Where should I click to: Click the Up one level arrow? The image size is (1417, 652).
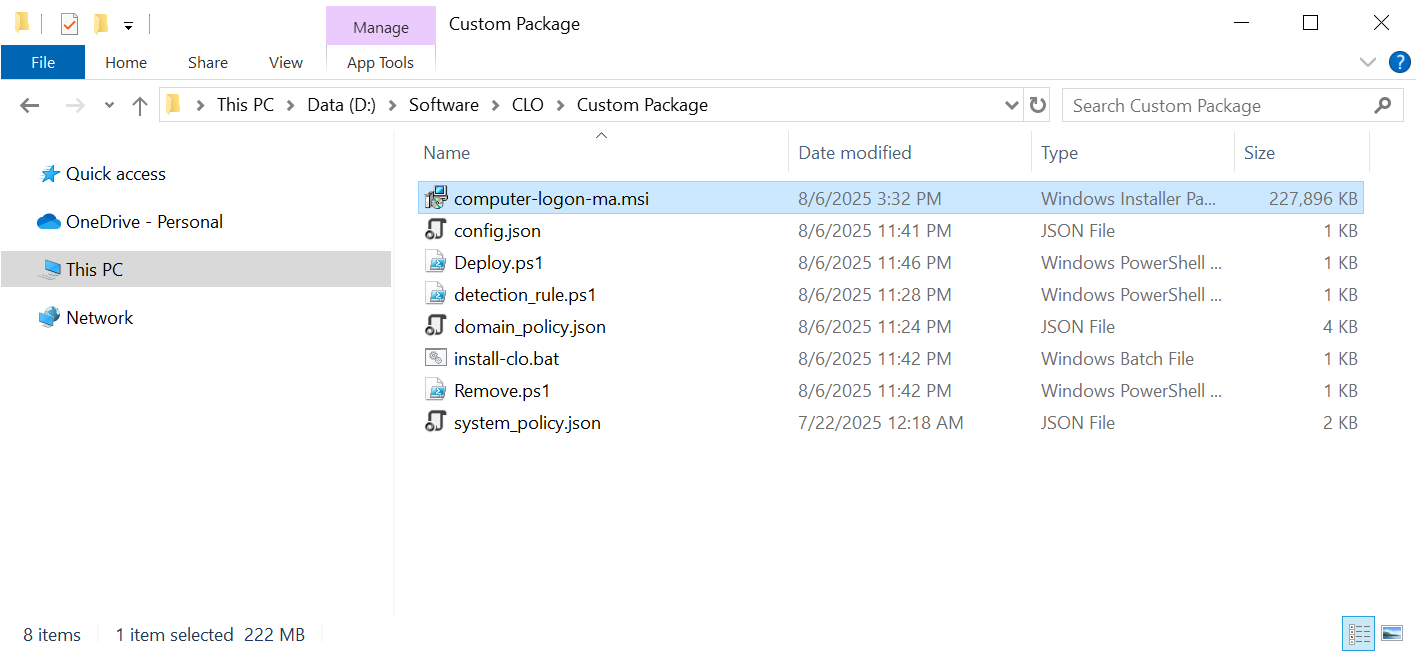coord(140,106)
